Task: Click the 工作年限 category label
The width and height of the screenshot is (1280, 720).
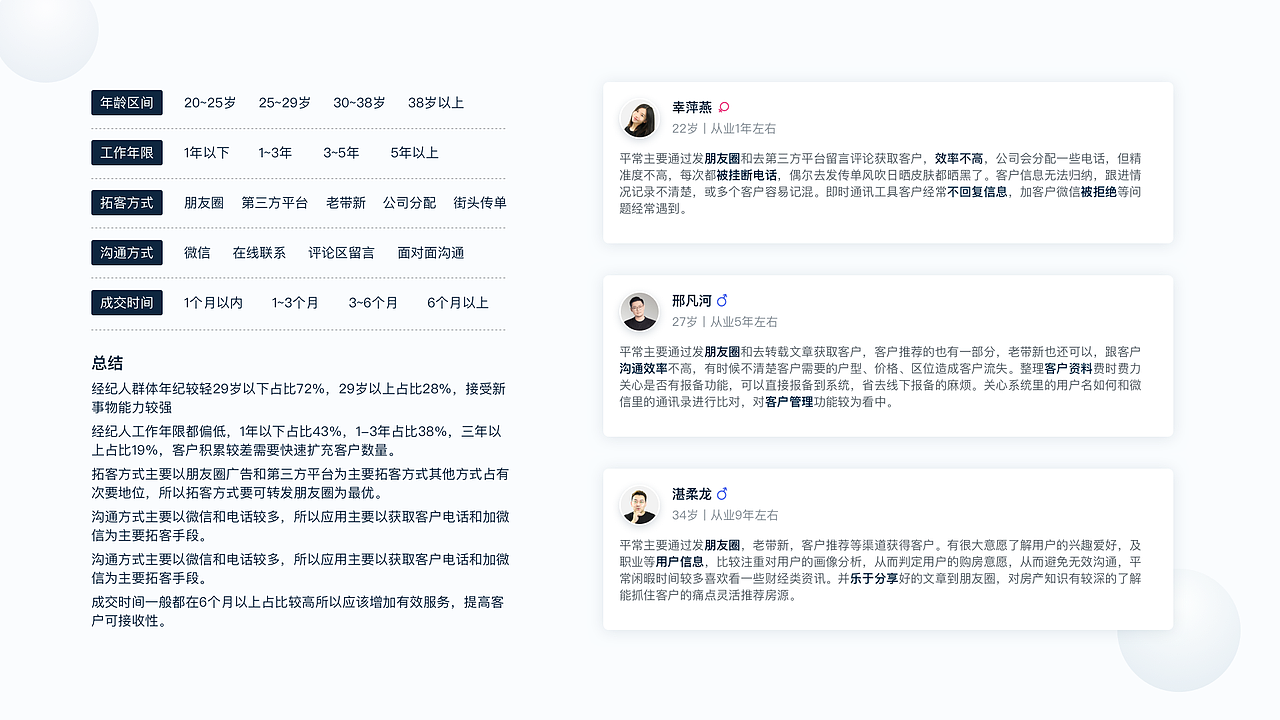Action: pyautogui.click(x=126, y=152)
